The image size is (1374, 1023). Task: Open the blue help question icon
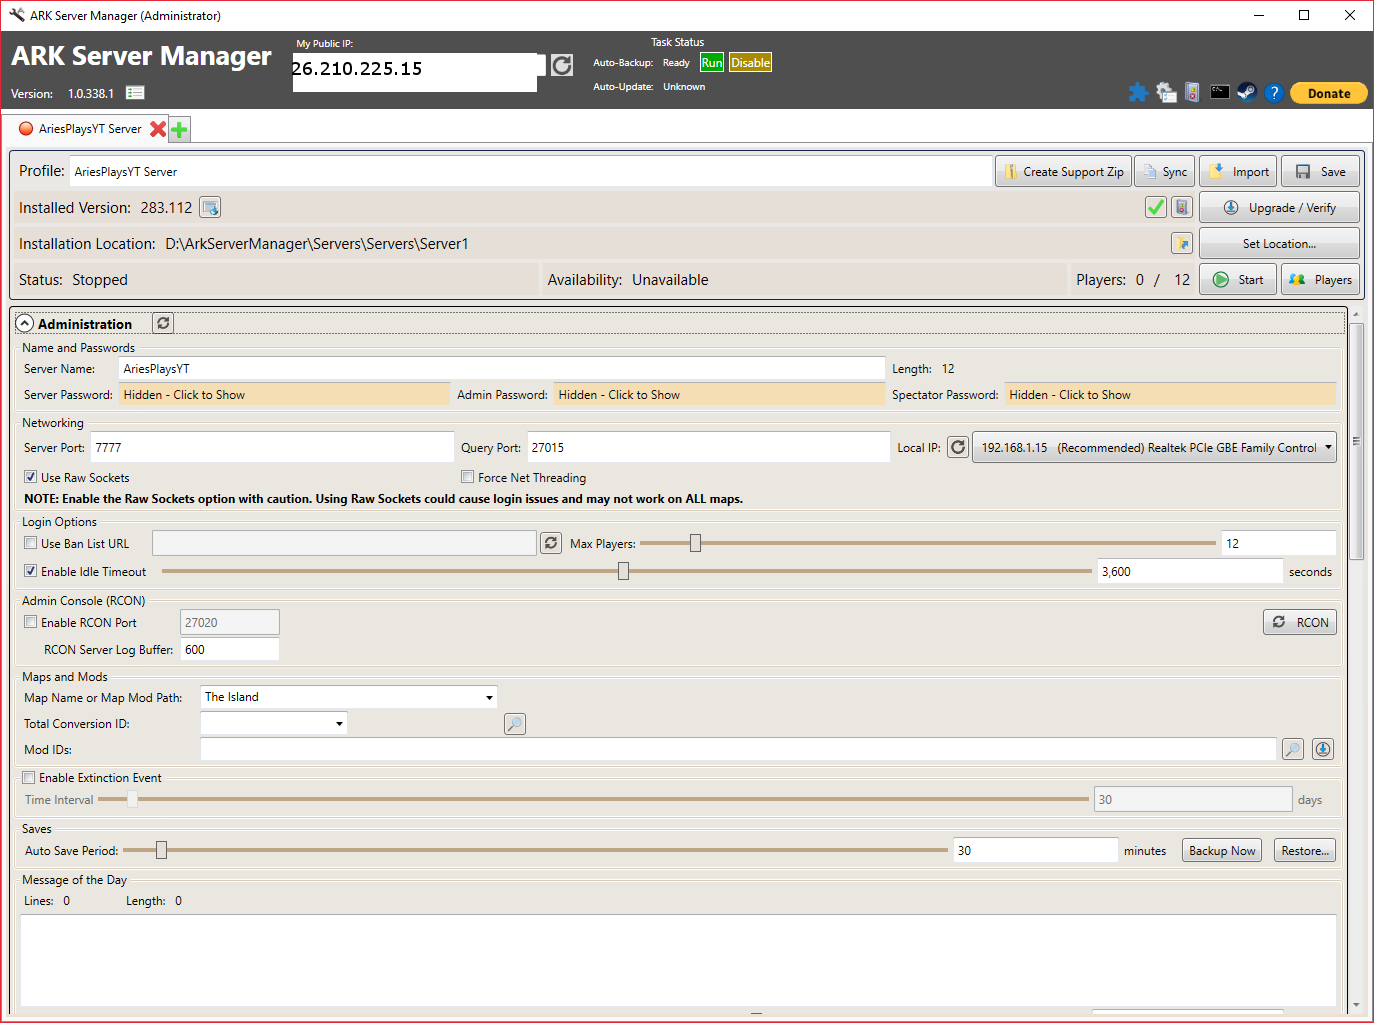pyautogui.click(x=1273, y=92)
